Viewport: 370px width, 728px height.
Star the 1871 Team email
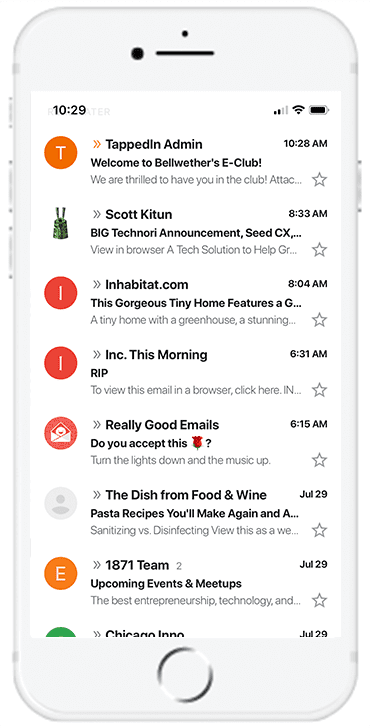coord(319,600)
